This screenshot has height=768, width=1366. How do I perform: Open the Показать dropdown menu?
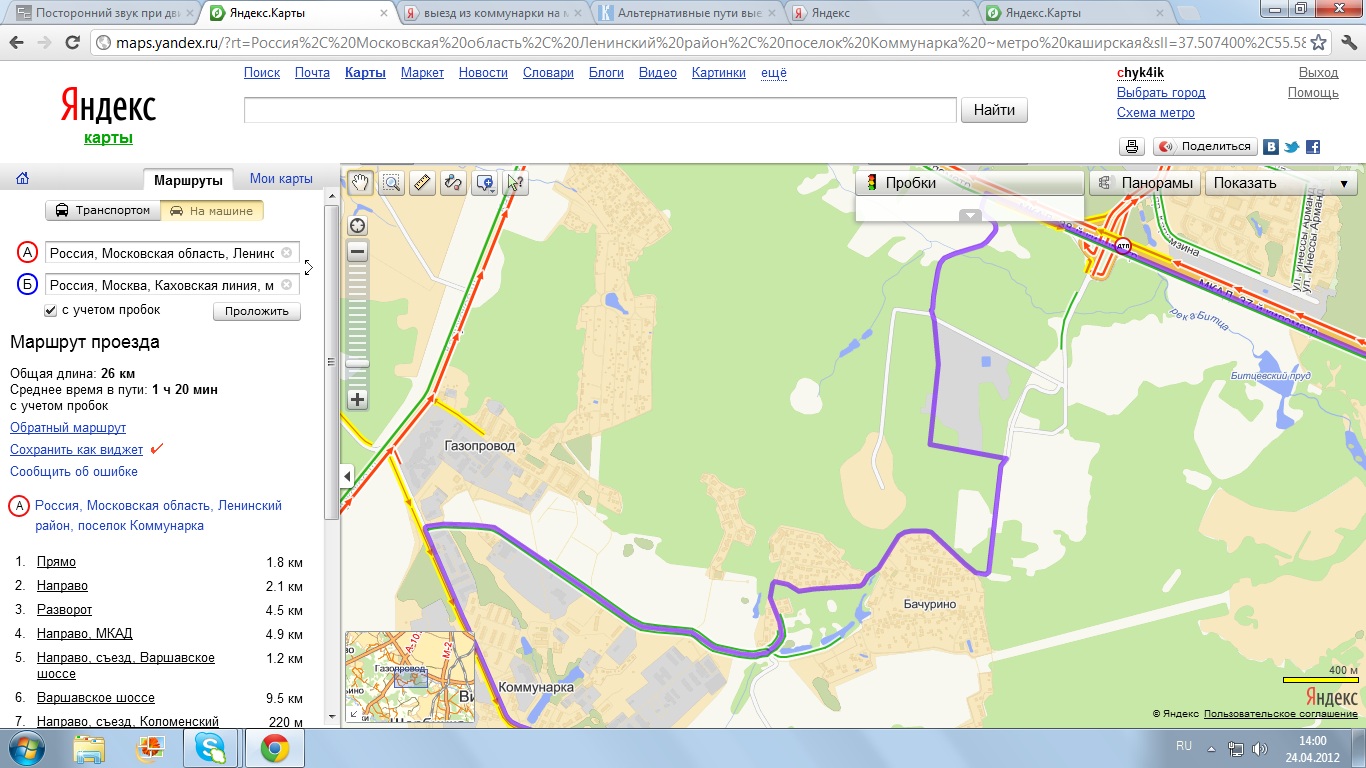[1282, 183]
